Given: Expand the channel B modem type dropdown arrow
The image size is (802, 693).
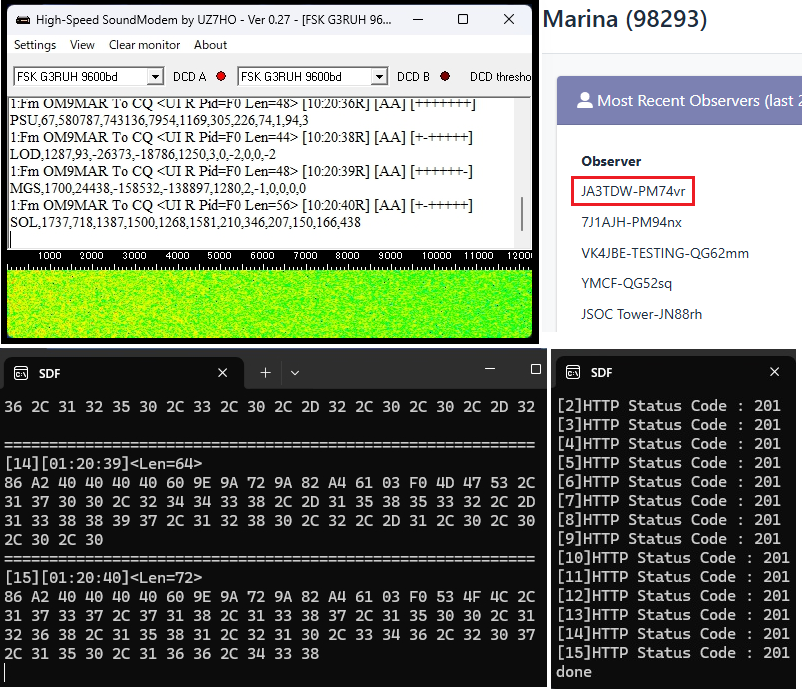Looking at the screenshot, I should (379, 77).
